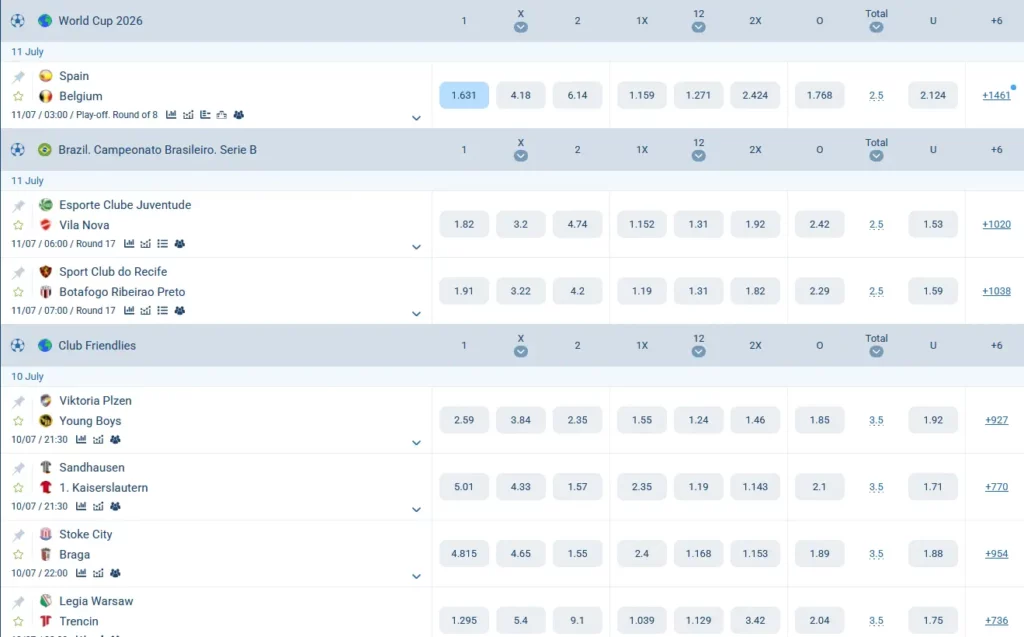Open the X dropdown in World Cup header
This screenshot has height=637, width=1024.
pyautogui.click(x=520, y=27)
